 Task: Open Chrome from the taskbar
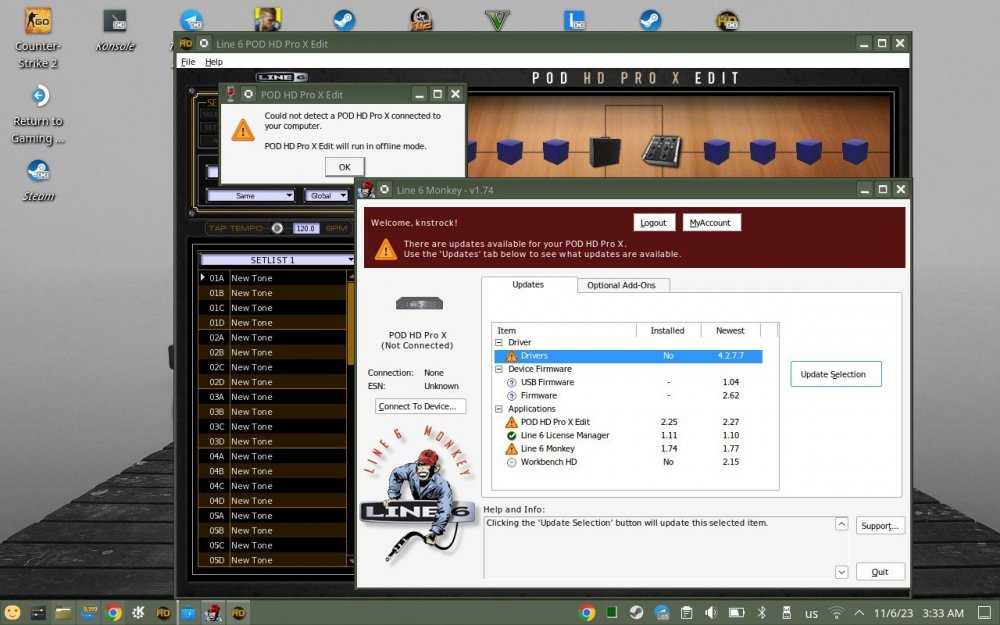click(x=114, y=612)
